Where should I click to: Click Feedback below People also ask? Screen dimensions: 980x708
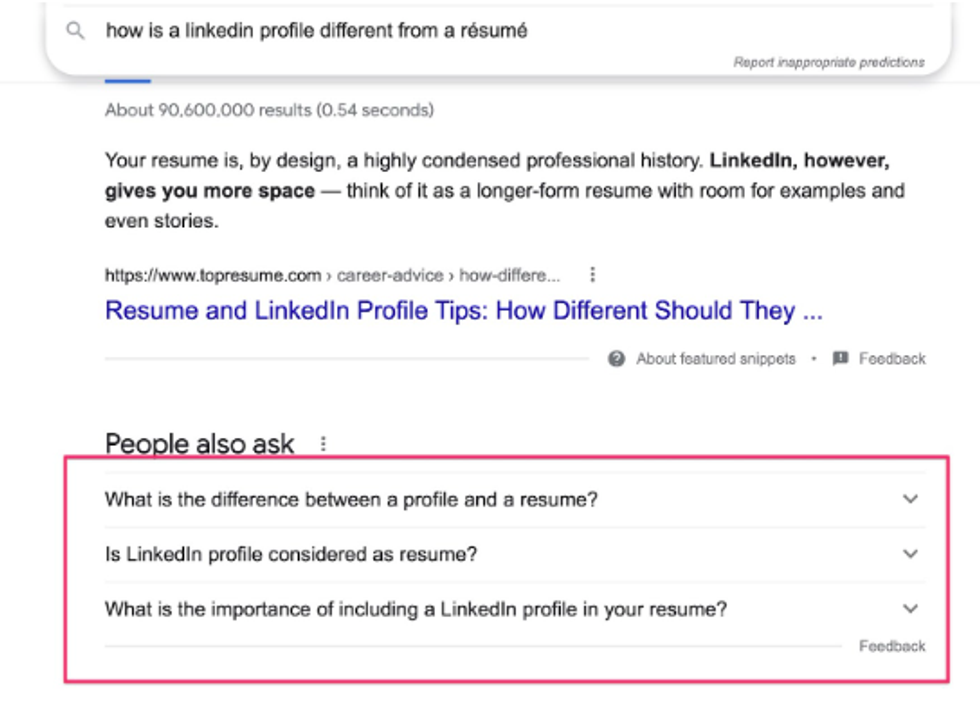[x=892, y=646]
